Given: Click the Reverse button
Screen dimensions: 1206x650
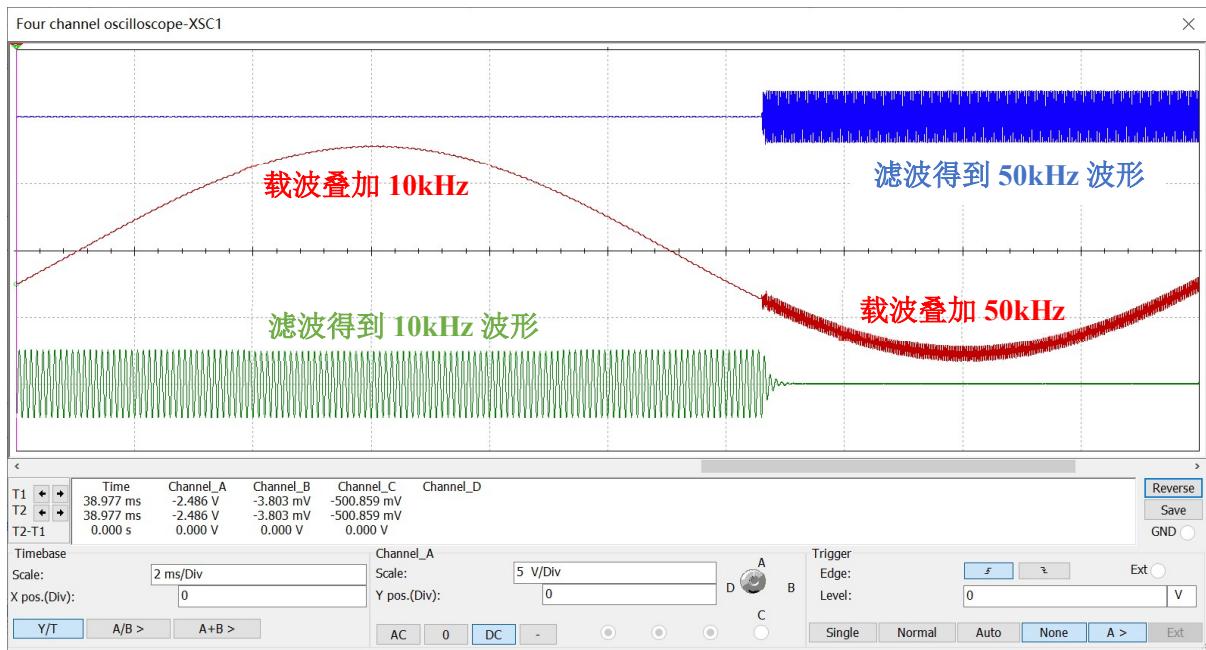Looking at the screenshot, I should coord(1173,488).
